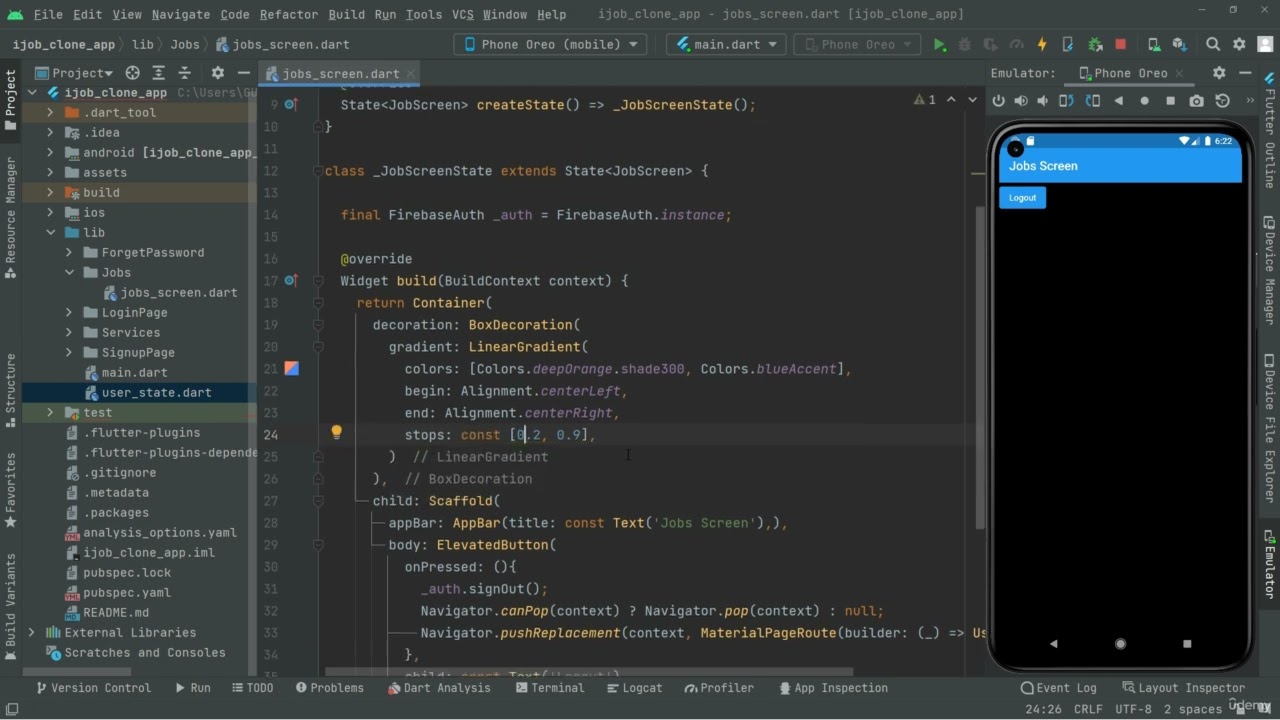Expand External Libraries node
This screenshot has height=720, width=1280.
tap(32, 633)
